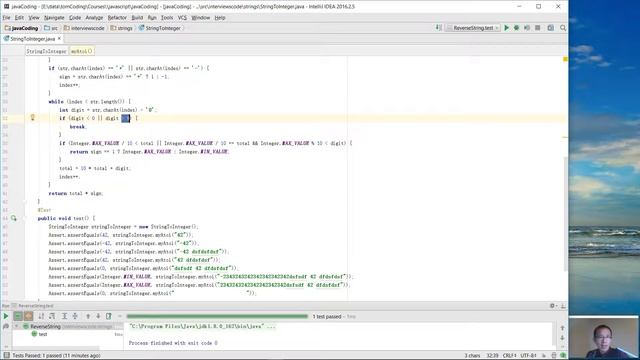Go to next failed test arrow
Image resolution: width=640 pixels, height=360 pixels.
98,316
